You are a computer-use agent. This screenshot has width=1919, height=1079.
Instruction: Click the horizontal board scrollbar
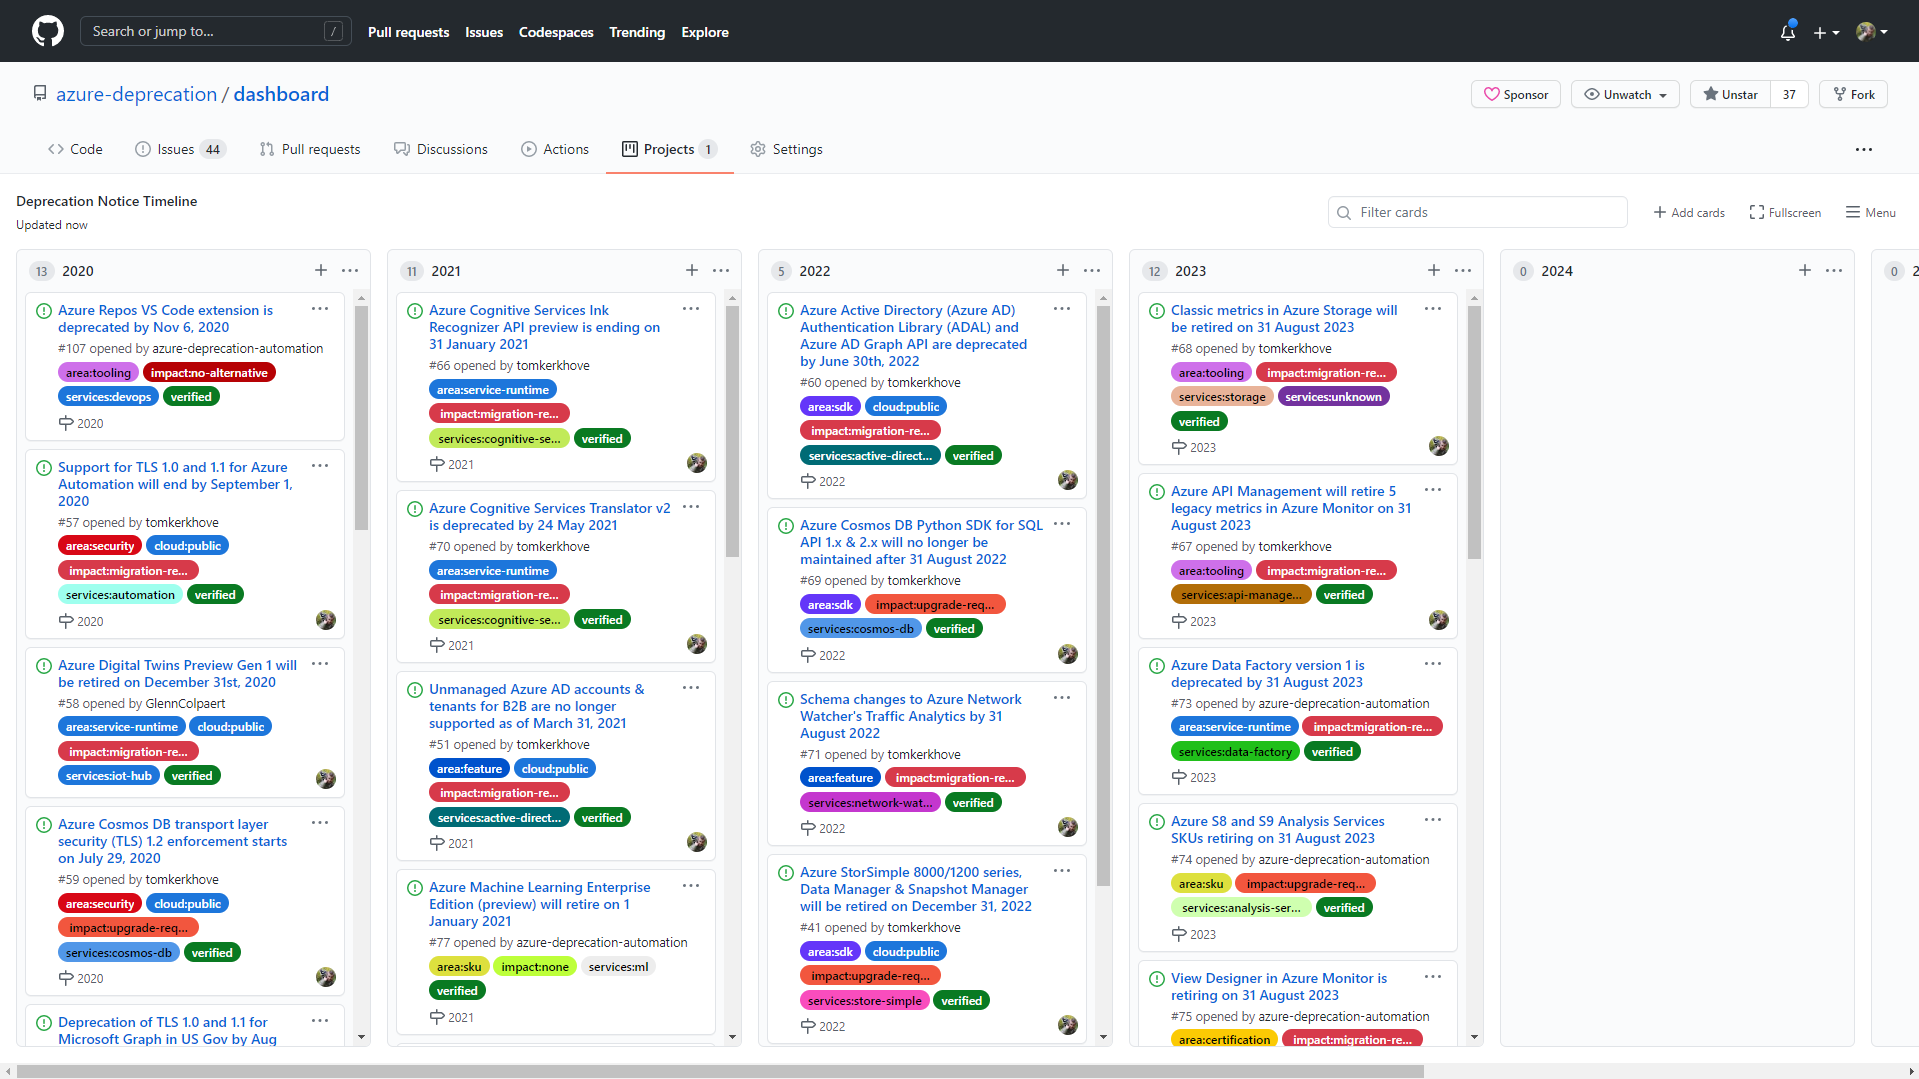tap(720, 1071)
